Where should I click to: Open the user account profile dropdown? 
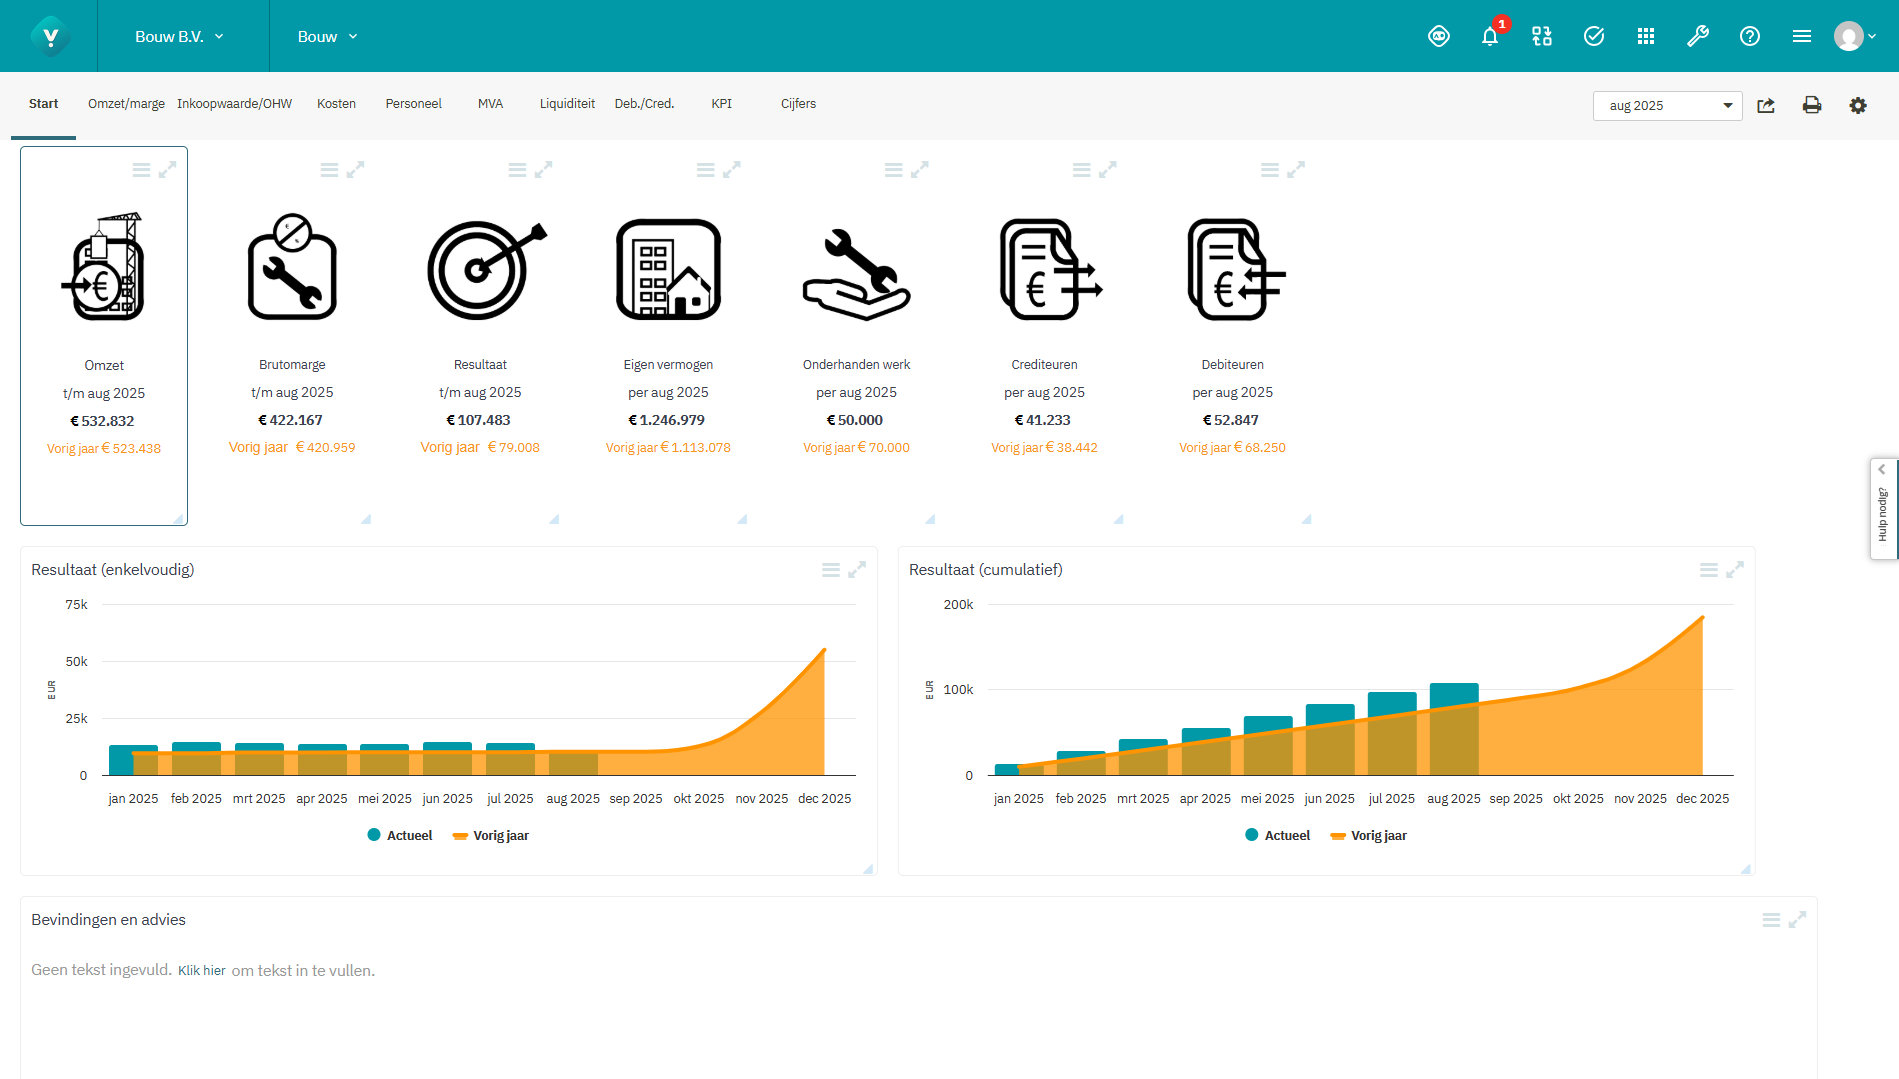point(1854,36)
